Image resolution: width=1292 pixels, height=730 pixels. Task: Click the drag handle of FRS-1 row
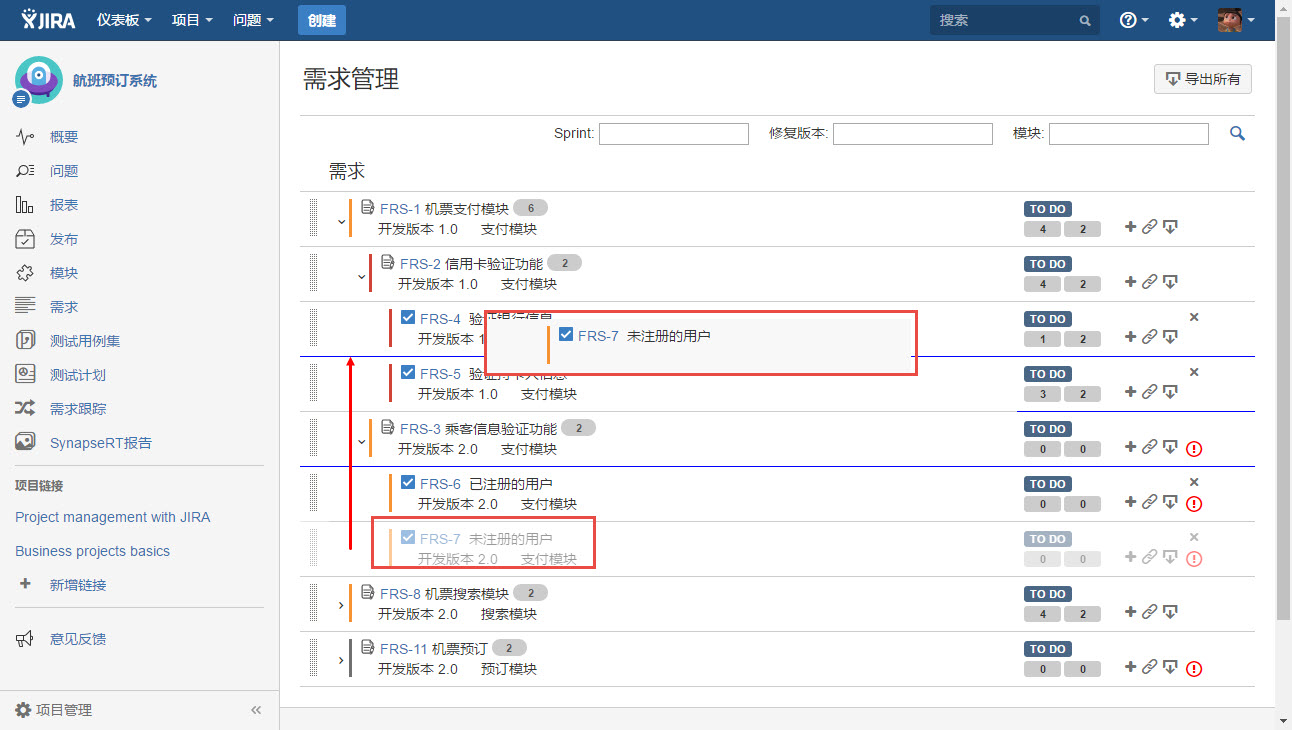pos(314,219)
